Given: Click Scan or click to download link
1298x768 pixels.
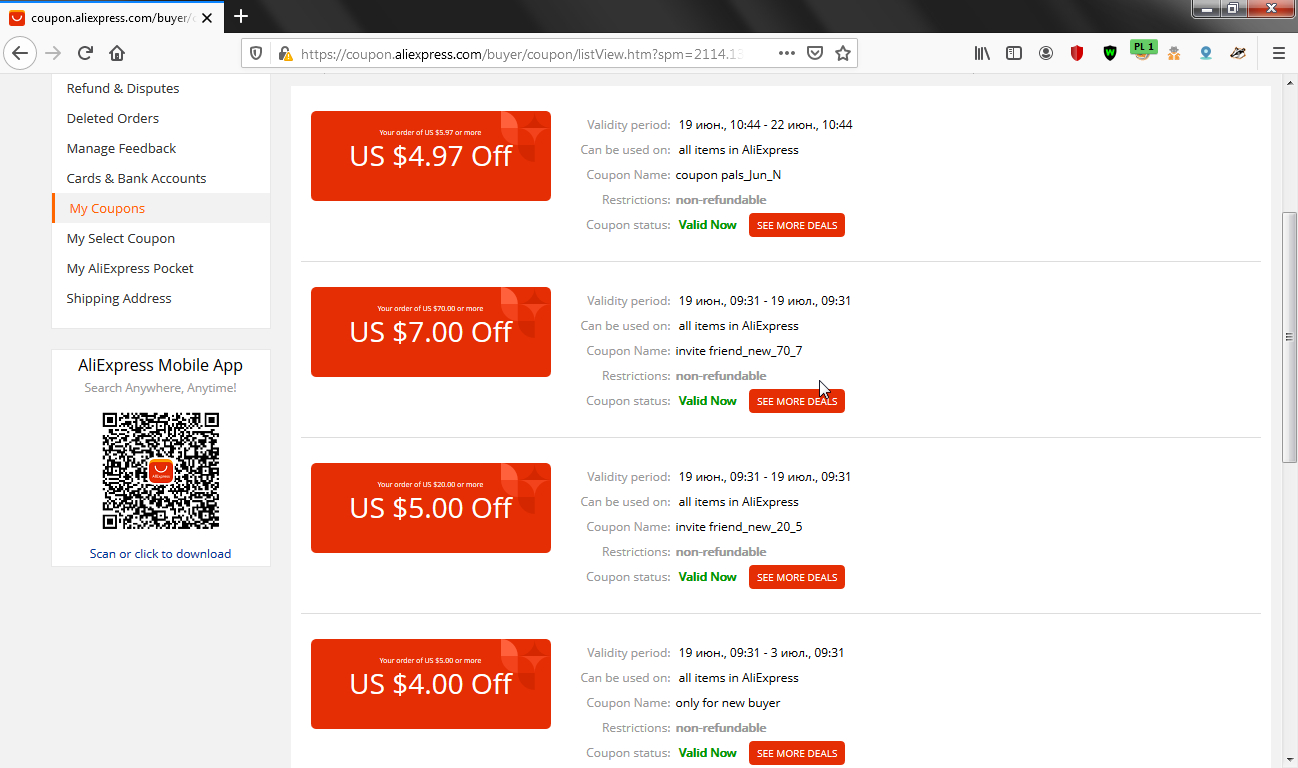Looking at the screenshot, I should [160, 554].
